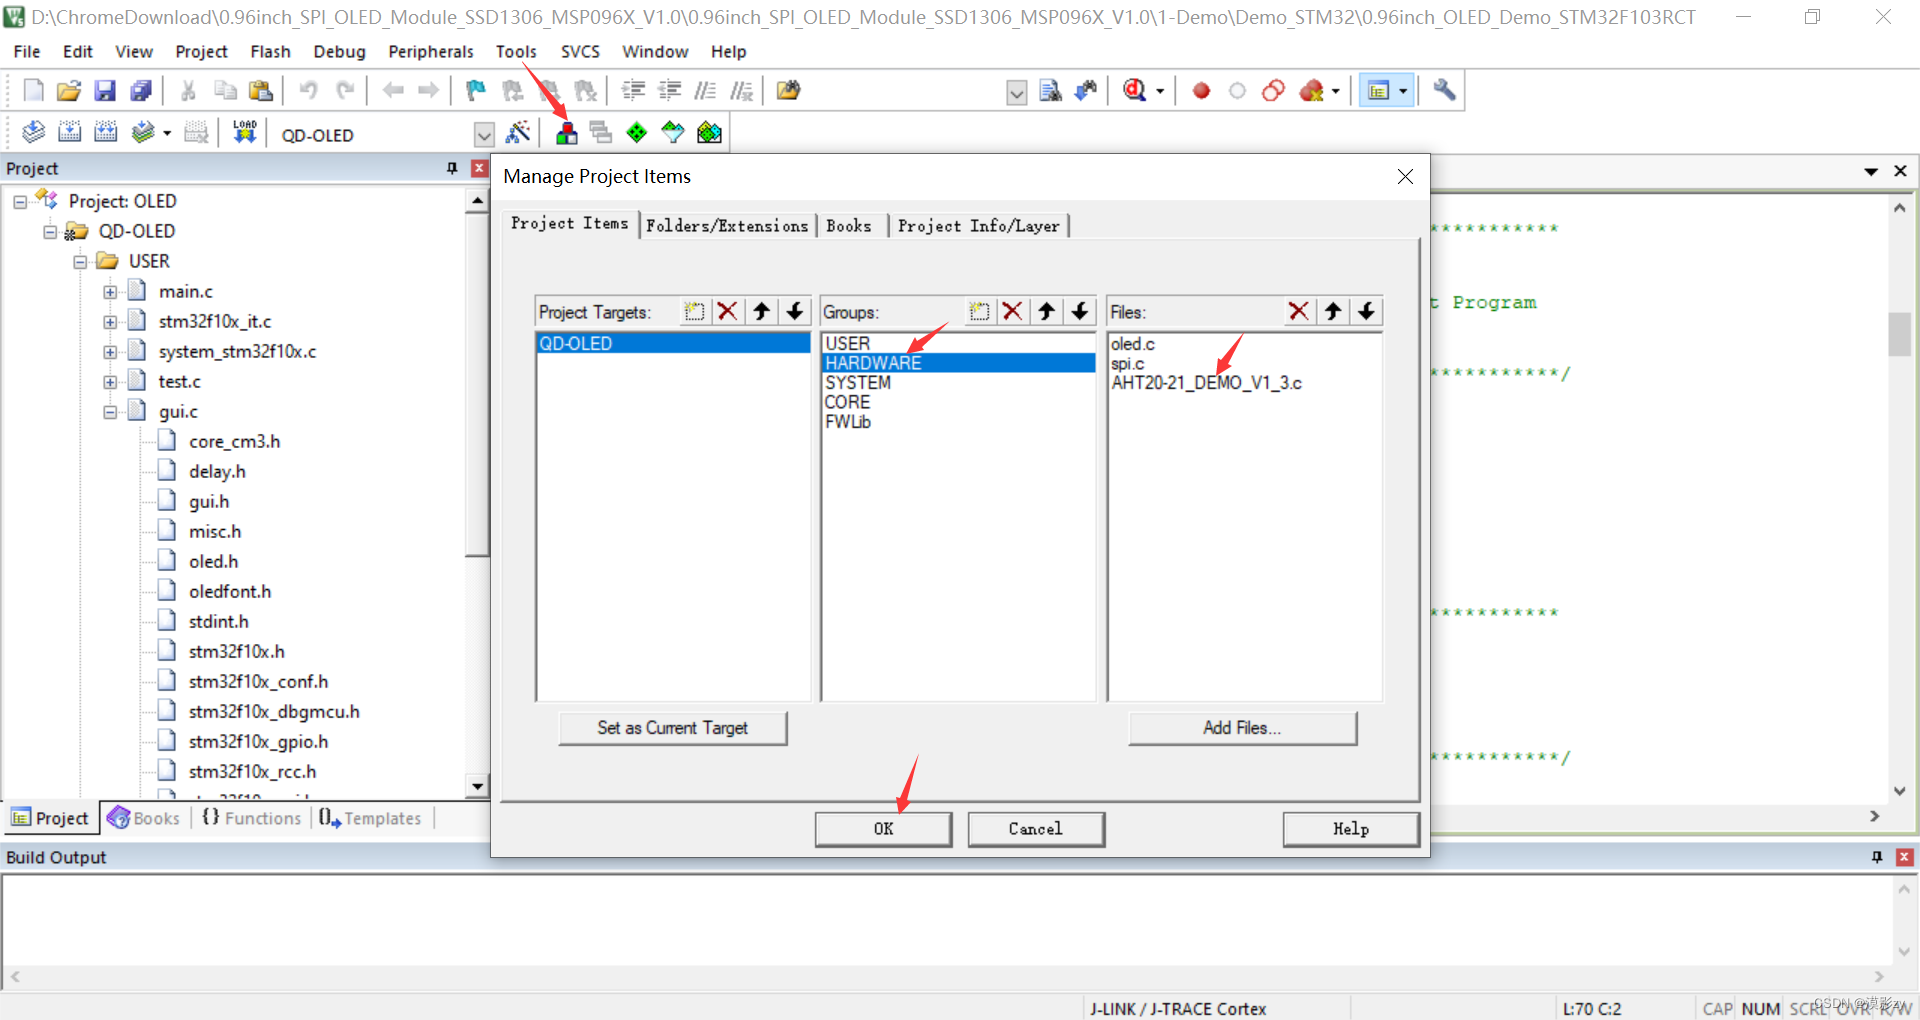Start or stop the debug session from the toolbar
1920x1020 pixels.
click(x=1134, y=91)
